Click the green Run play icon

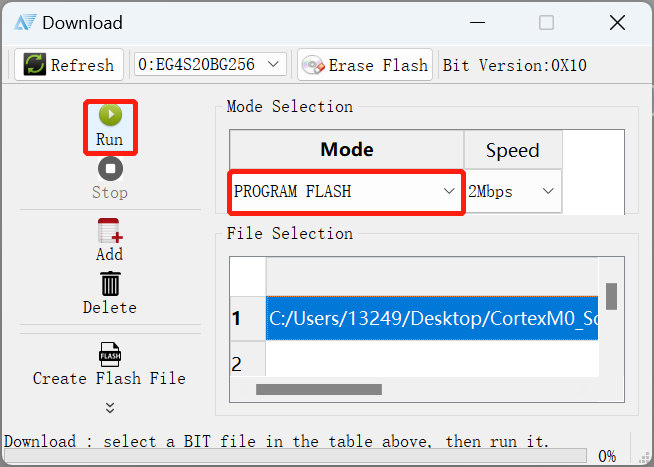click(x=110, y=115)
